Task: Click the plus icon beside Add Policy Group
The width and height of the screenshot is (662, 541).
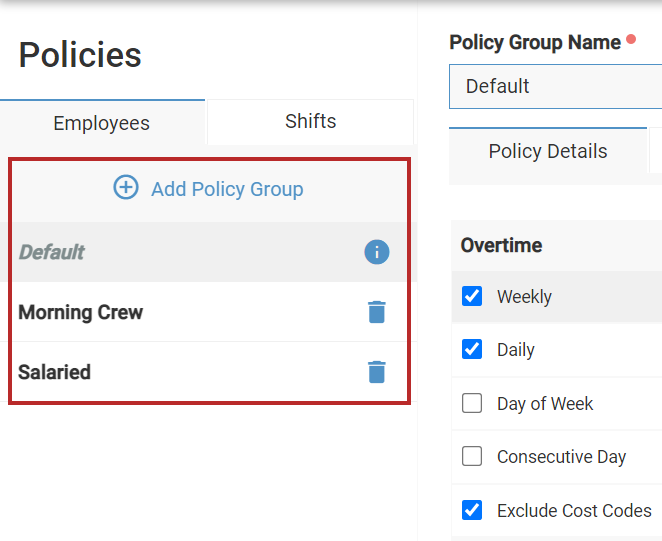Action: point(126,187)
